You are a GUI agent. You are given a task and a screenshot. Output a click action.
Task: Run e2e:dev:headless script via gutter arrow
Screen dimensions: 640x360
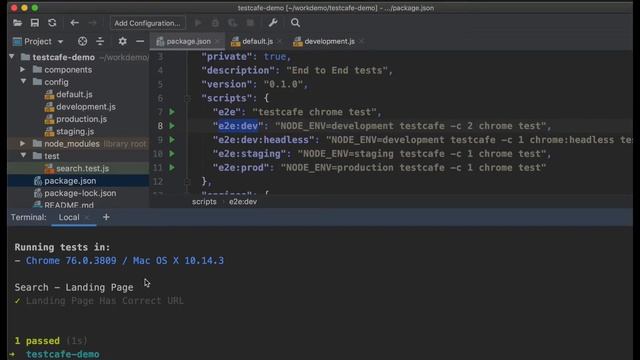point(172,140)
